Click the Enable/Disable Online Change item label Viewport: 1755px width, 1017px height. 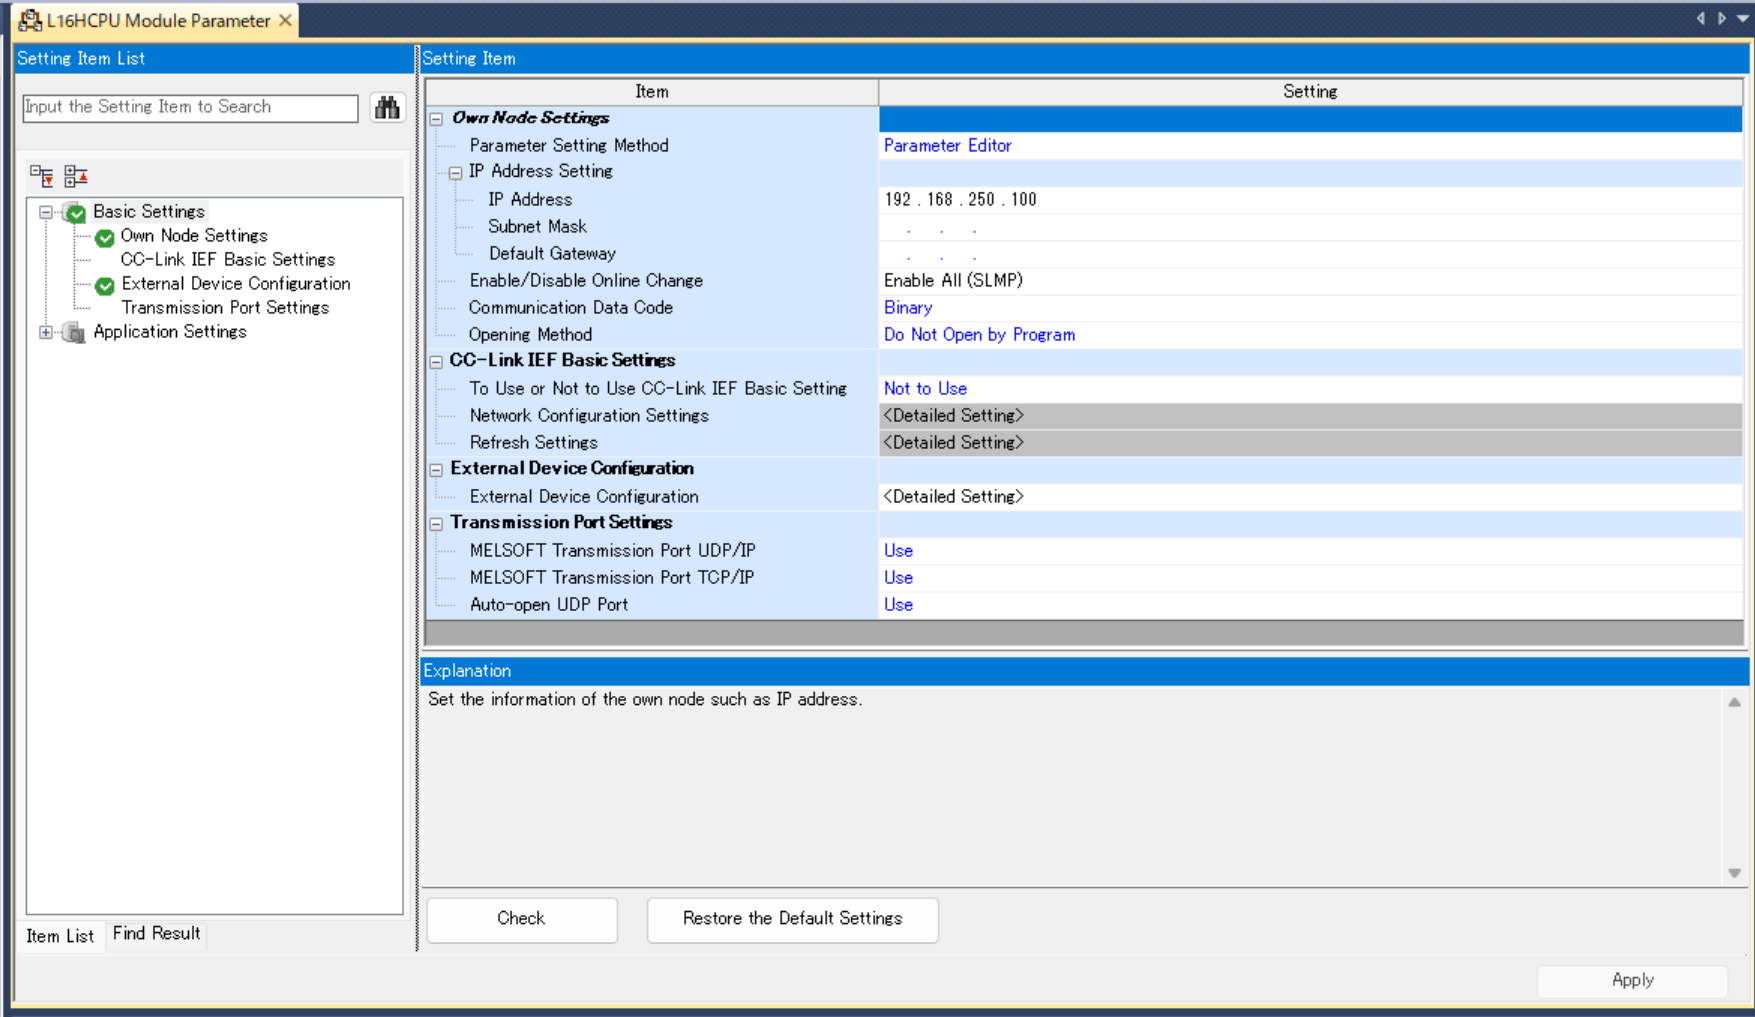point(586,281)
